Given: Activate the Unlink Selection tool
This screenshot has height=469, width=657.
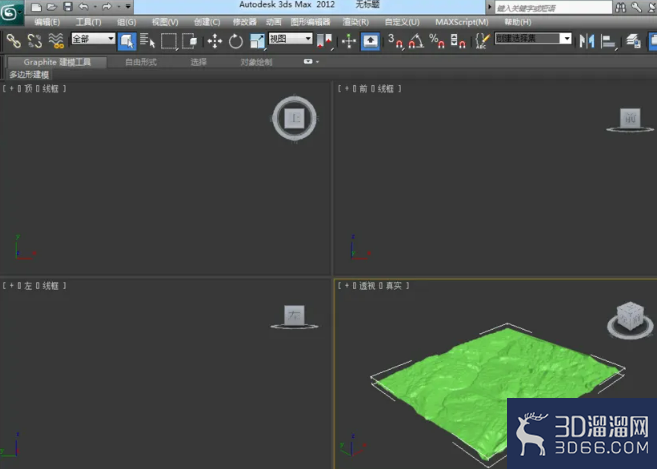Looking at the screenshot, I should 34,41.
